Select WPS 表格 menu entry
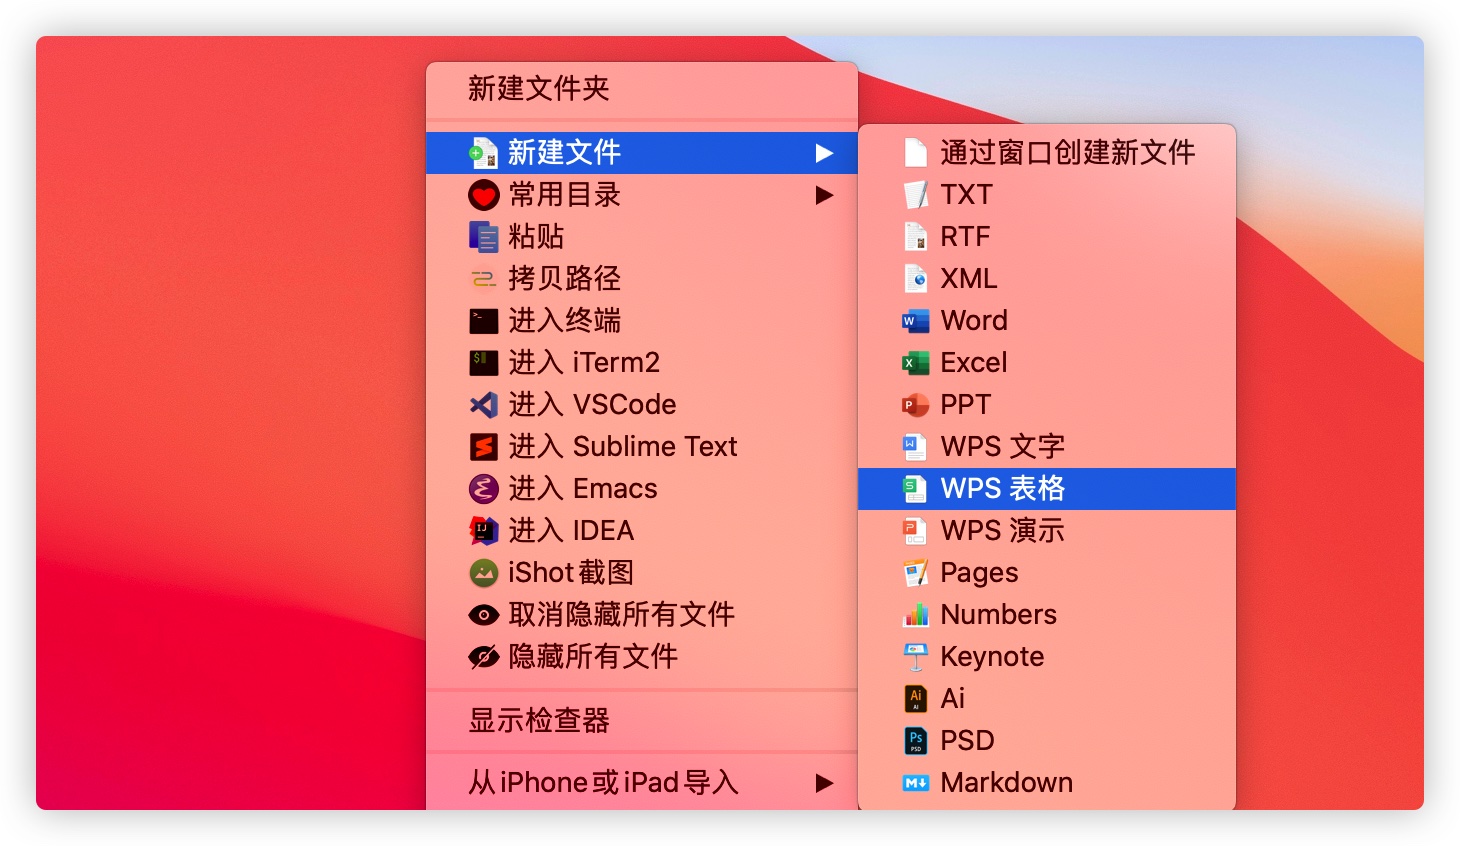This screenshot has width=1460, height=846. tap(1000, 488)
